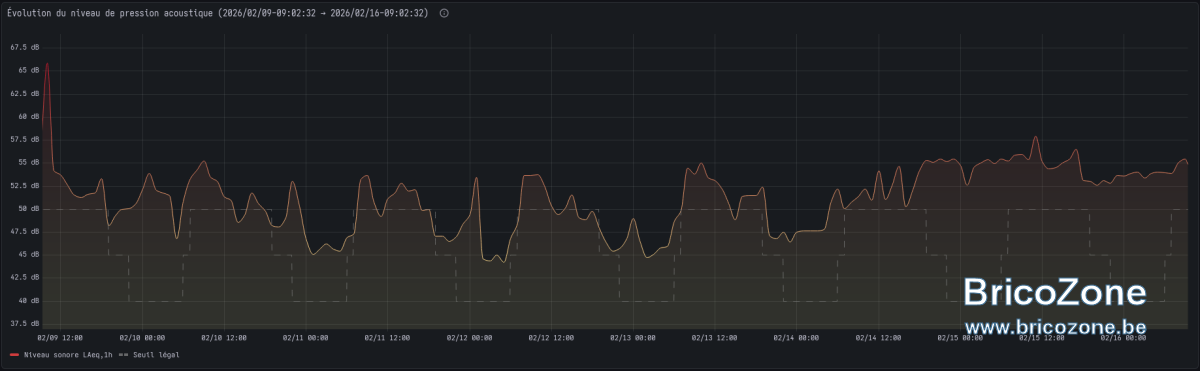Click the '45 dB' y-axis label
The height and width of the screenshot is (371, 1200).
click(28, 254)
